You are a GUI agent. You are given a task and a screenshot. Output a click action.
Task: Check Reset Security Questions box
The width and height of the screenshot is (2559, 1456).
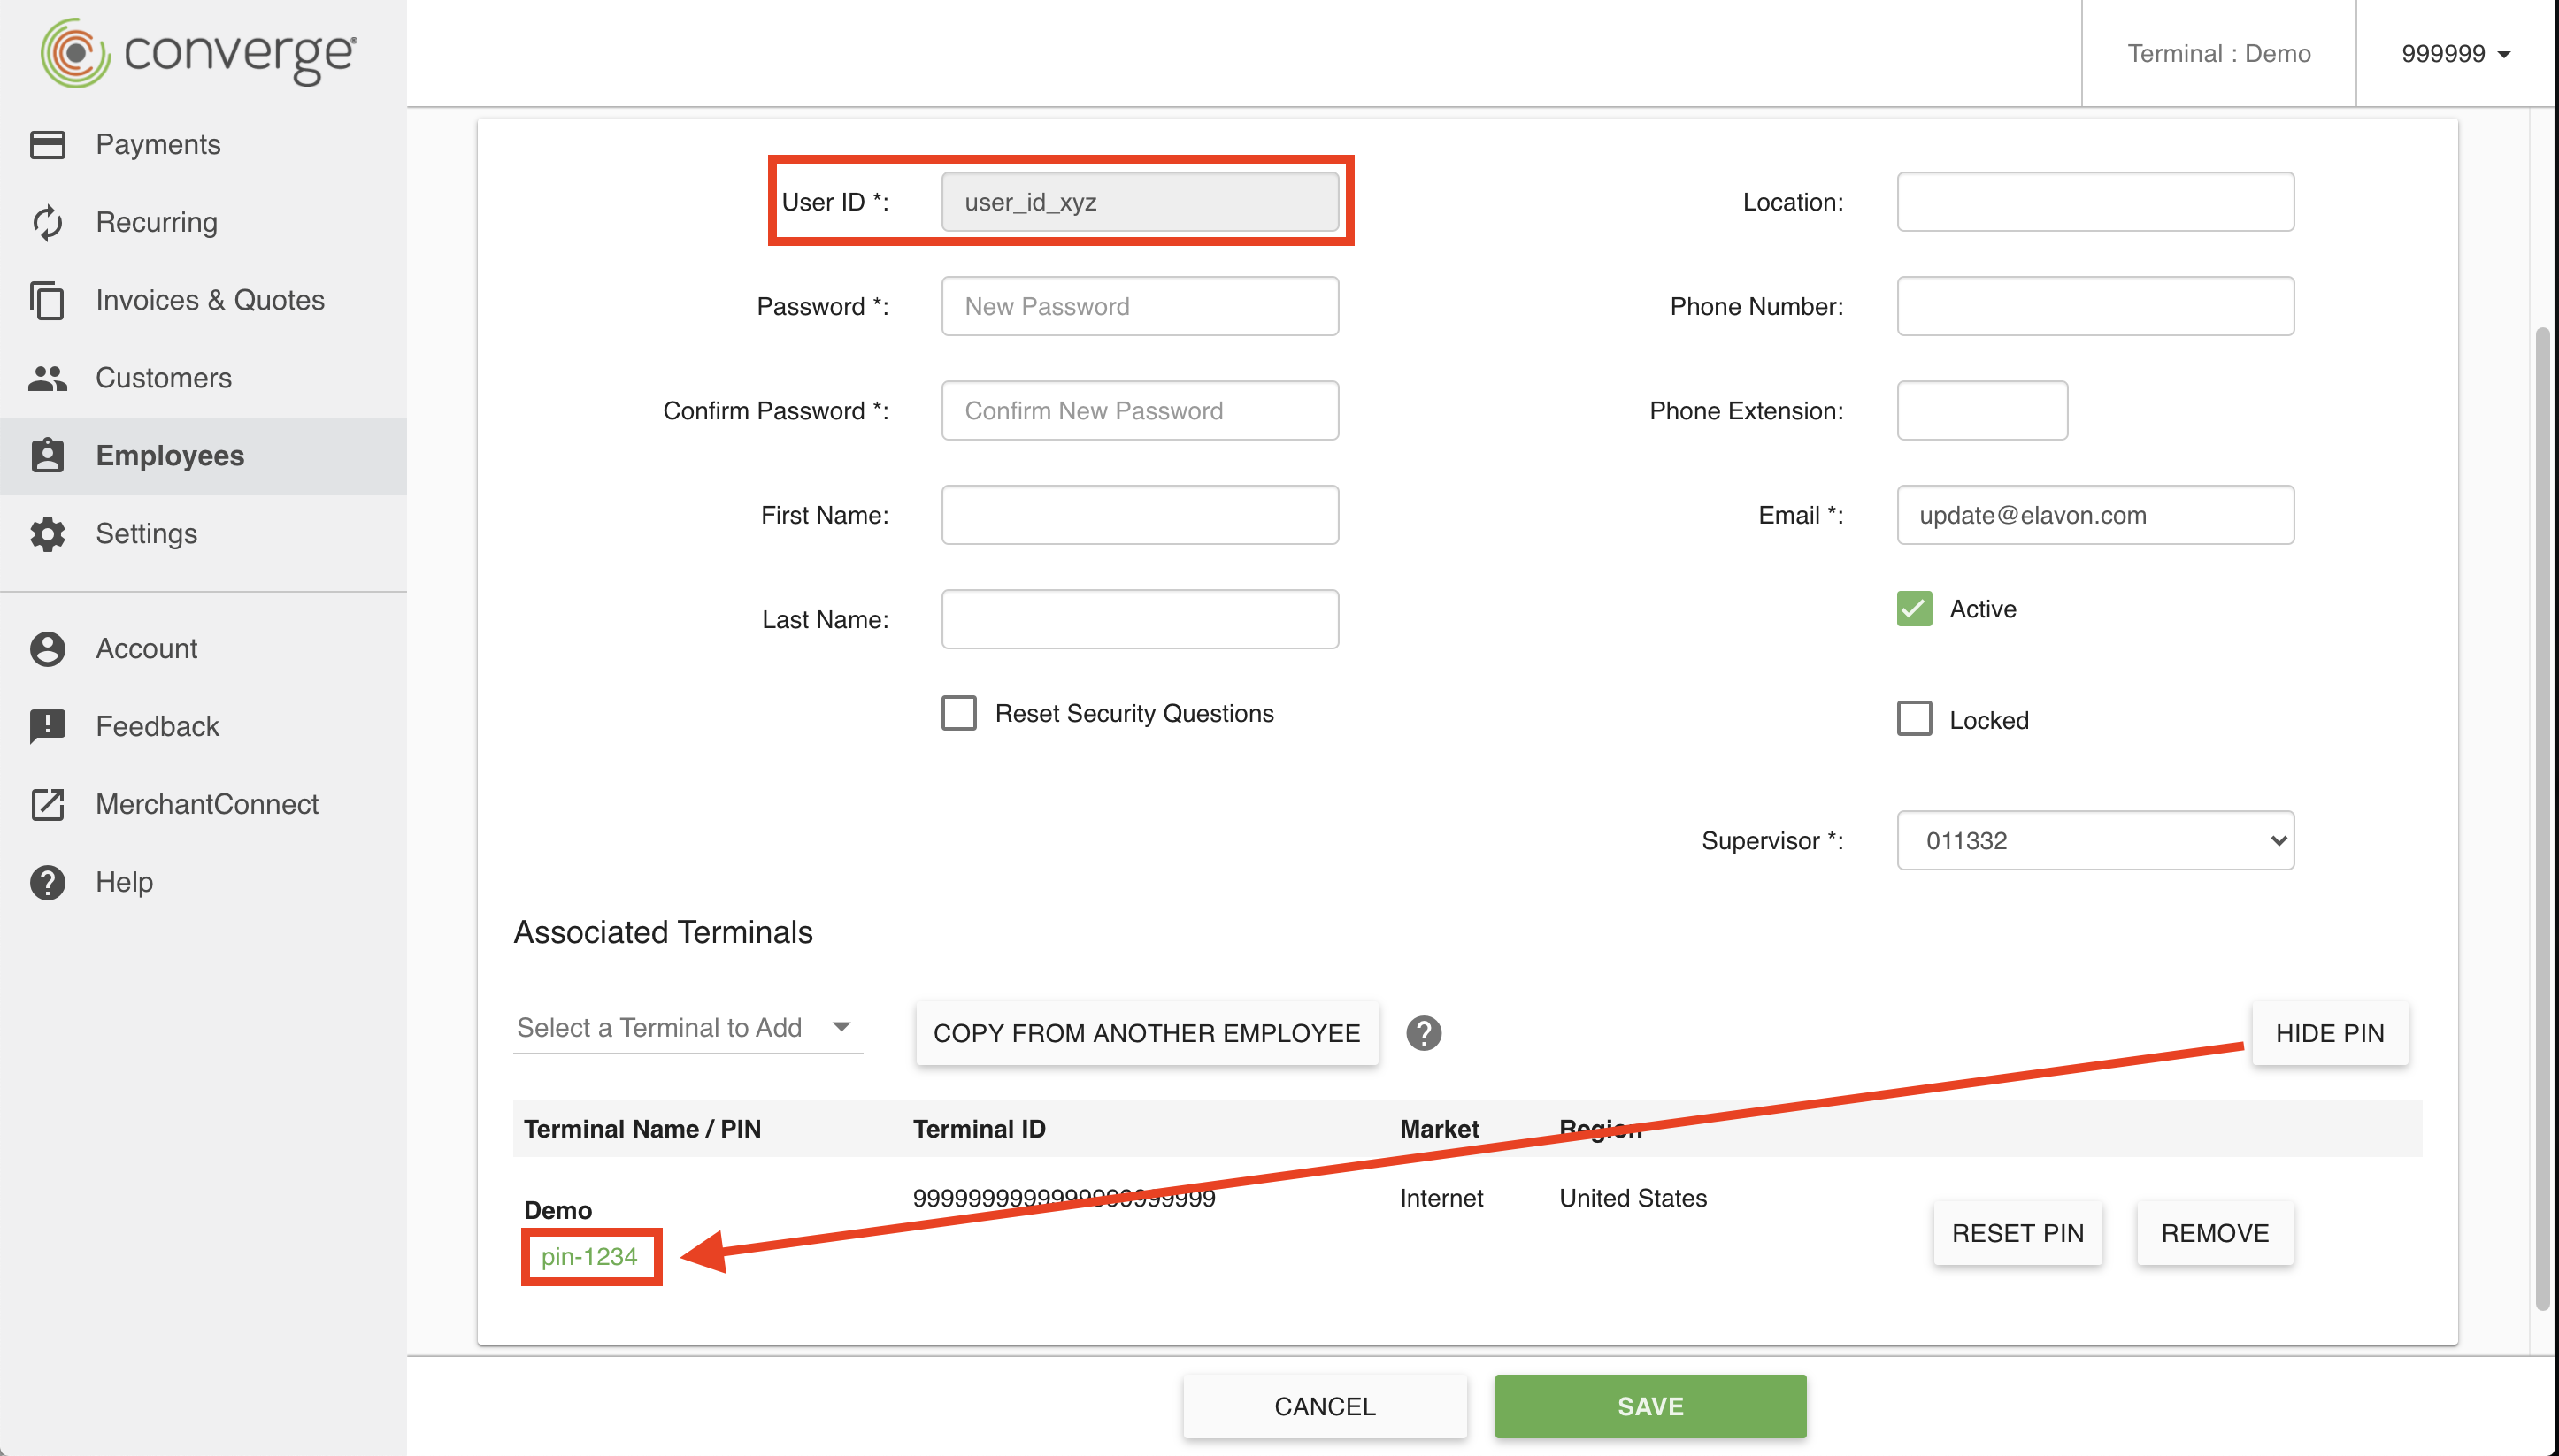958,713
